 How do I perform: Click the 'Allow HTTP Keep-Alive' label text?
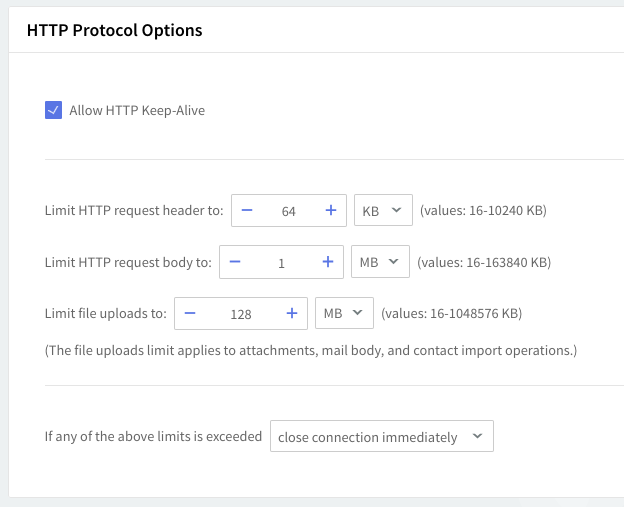coord(137,110)
